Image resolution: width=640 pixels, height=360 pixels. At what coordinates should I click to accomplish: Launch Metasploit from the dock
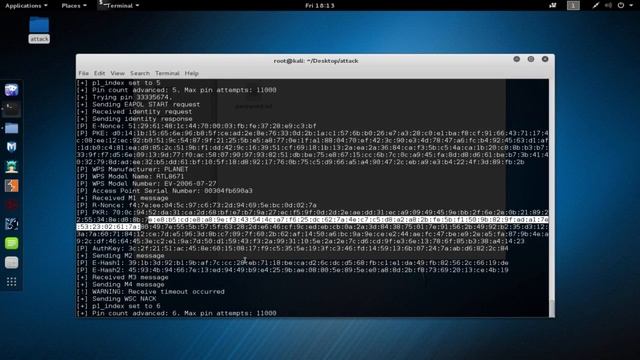[x=11, y=147]
